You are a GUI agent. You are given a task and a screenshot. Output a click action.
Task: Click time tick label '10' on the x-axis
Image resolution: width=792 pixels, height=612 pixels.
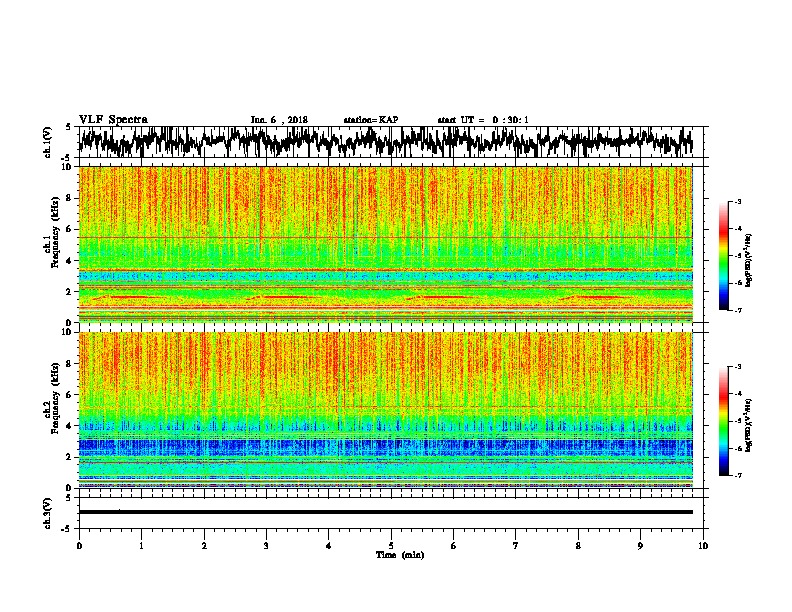coord(703,546)
